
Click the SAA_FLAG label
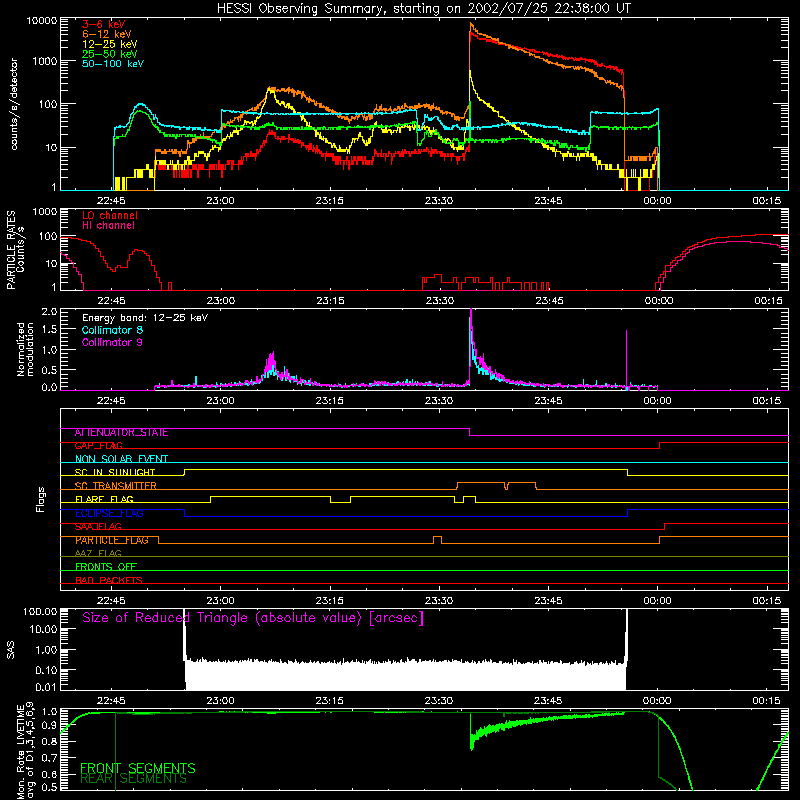[98, 527]
